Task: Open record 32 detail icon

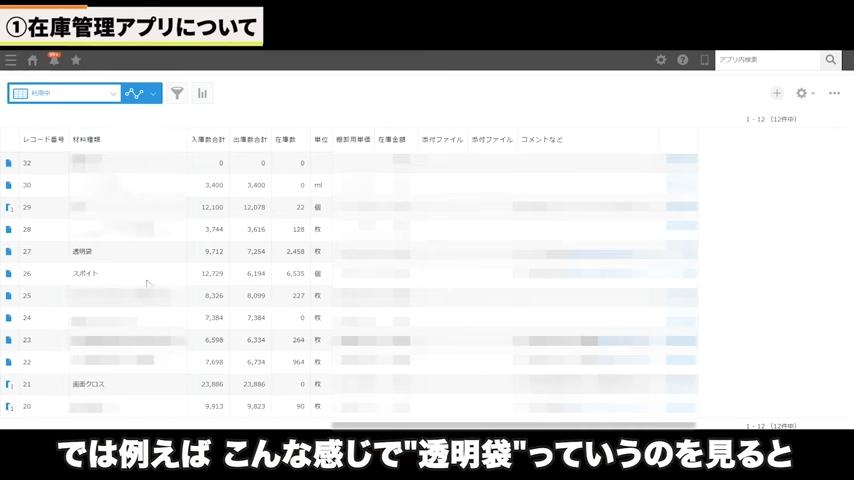Action: [9, 163]
